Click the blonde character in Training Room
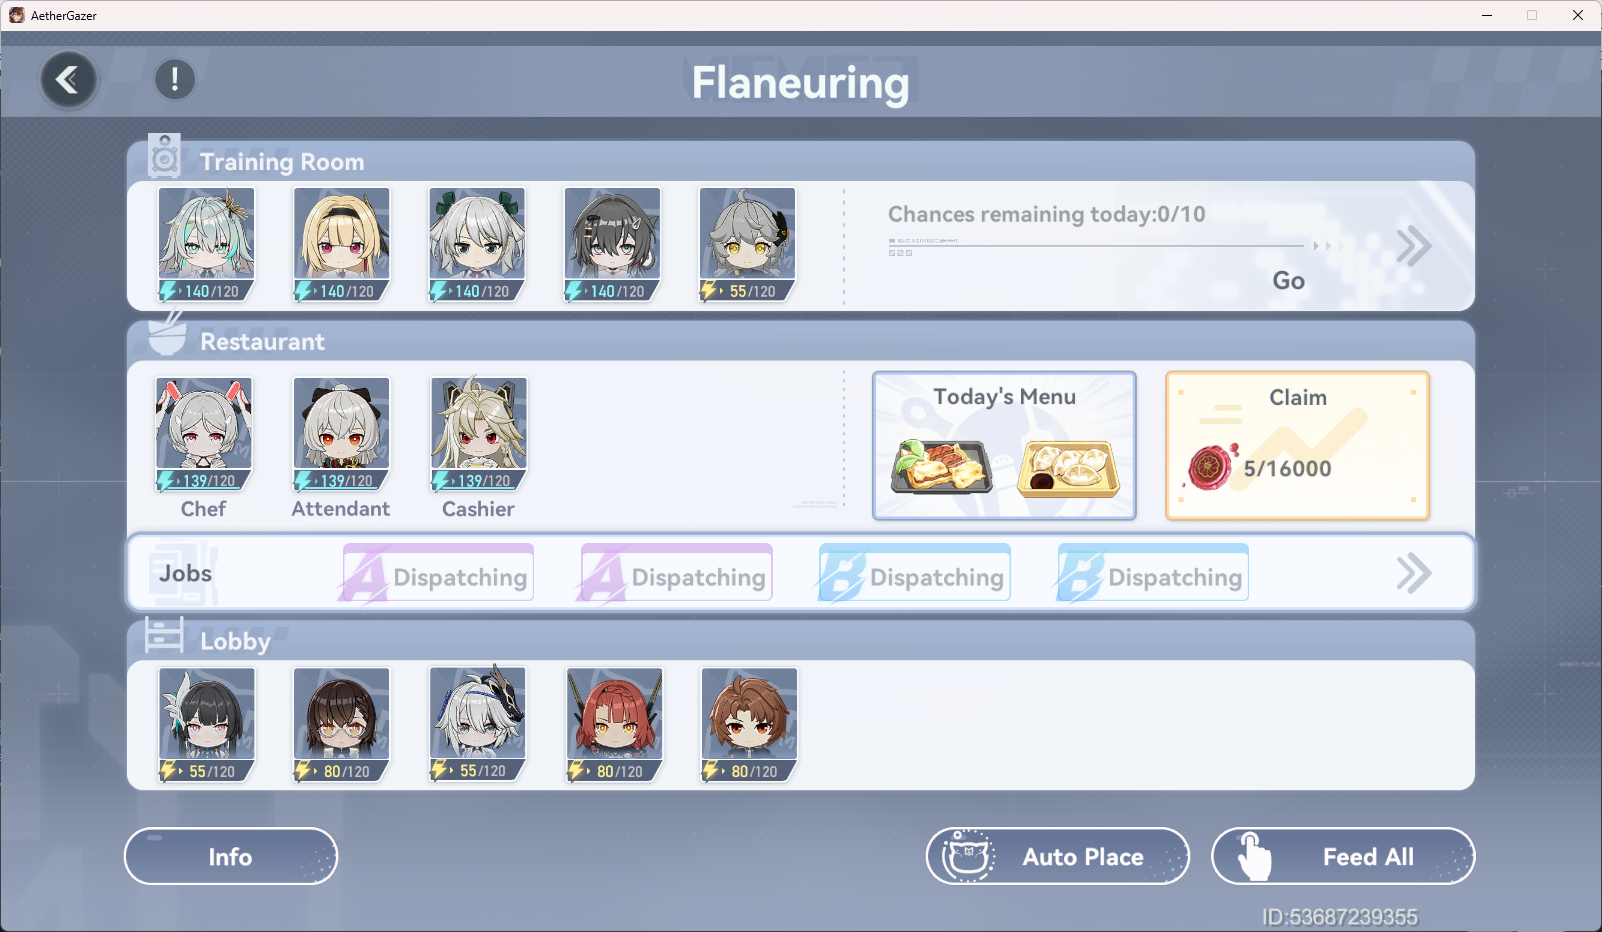1602x932 pixels. pyautogui.click(x=342, y=245)
